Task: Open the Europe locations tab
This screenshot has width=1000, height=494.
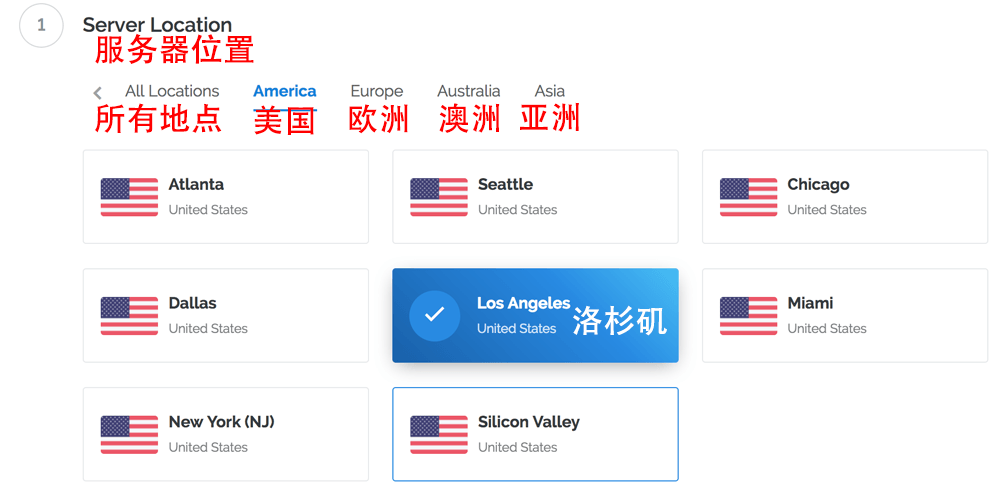Action: tap(376, 91)
